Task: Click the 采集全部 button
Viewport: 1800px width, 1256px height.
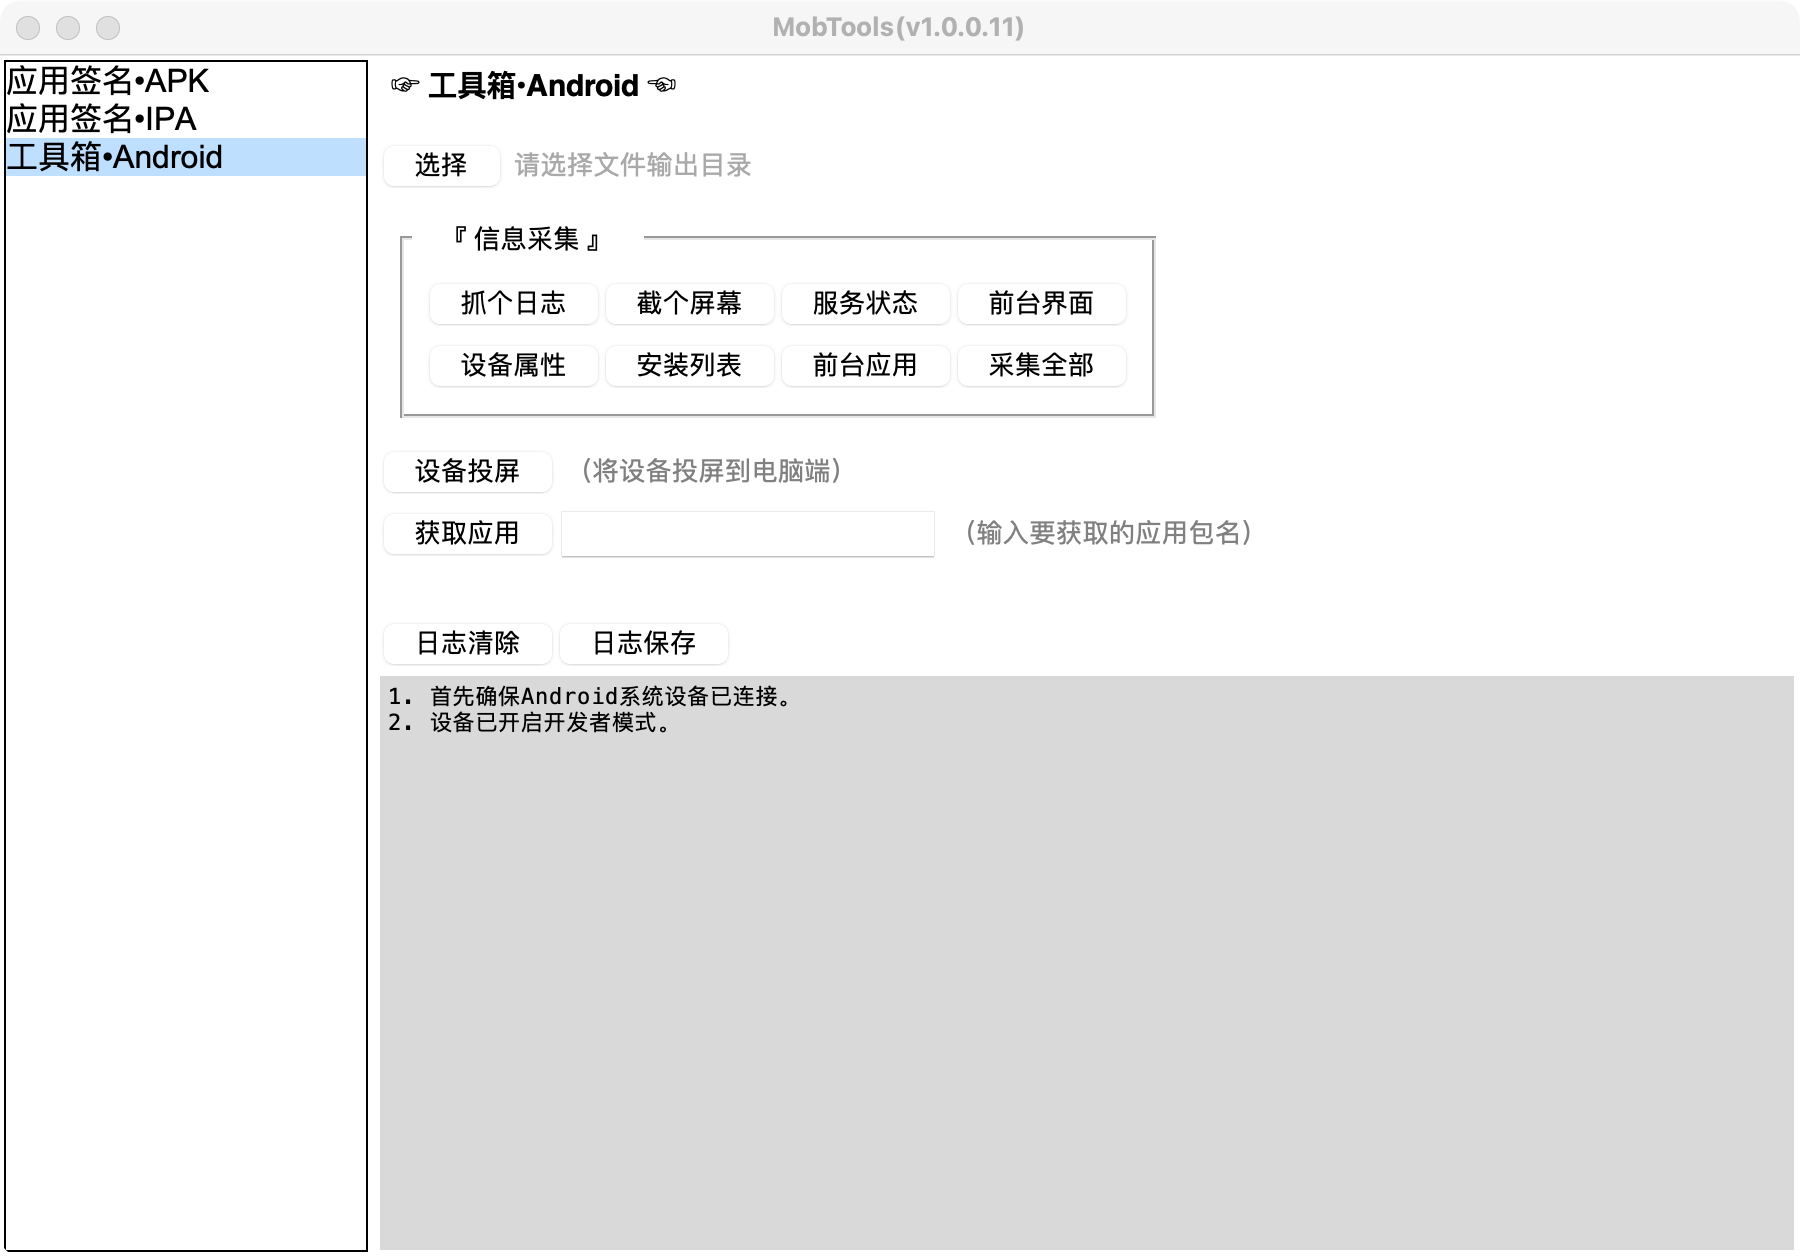Action: (x=1041, y=365)
